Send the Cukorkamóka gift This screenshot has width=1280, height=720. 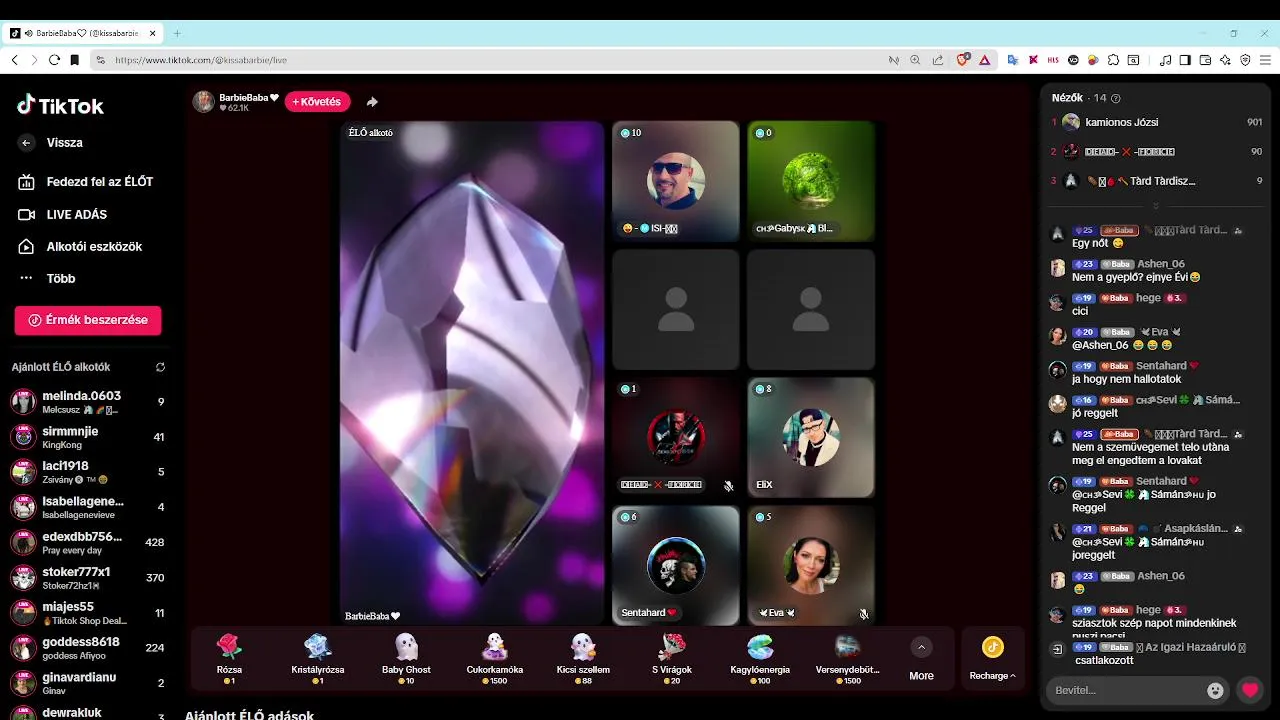(495, 657)
